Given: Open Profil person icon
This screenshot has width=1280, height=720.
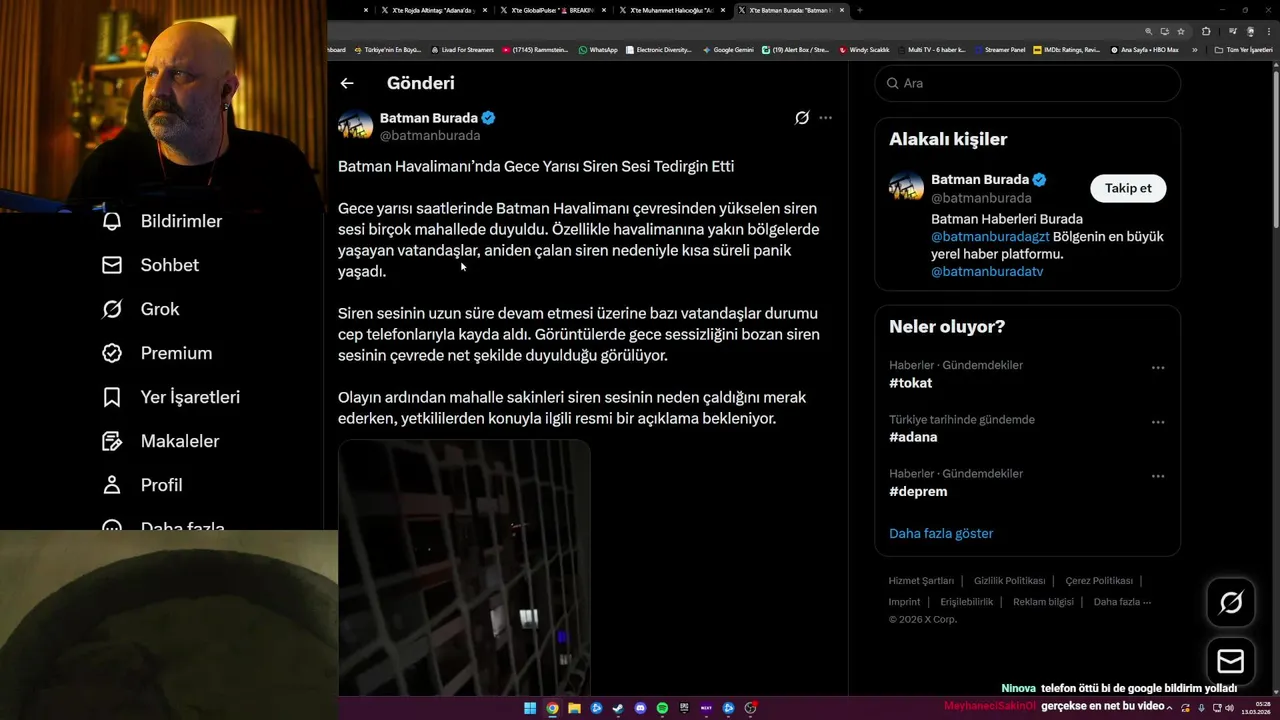Looking at the screenshot, I should pyautogui.click(x=112, y=485).
